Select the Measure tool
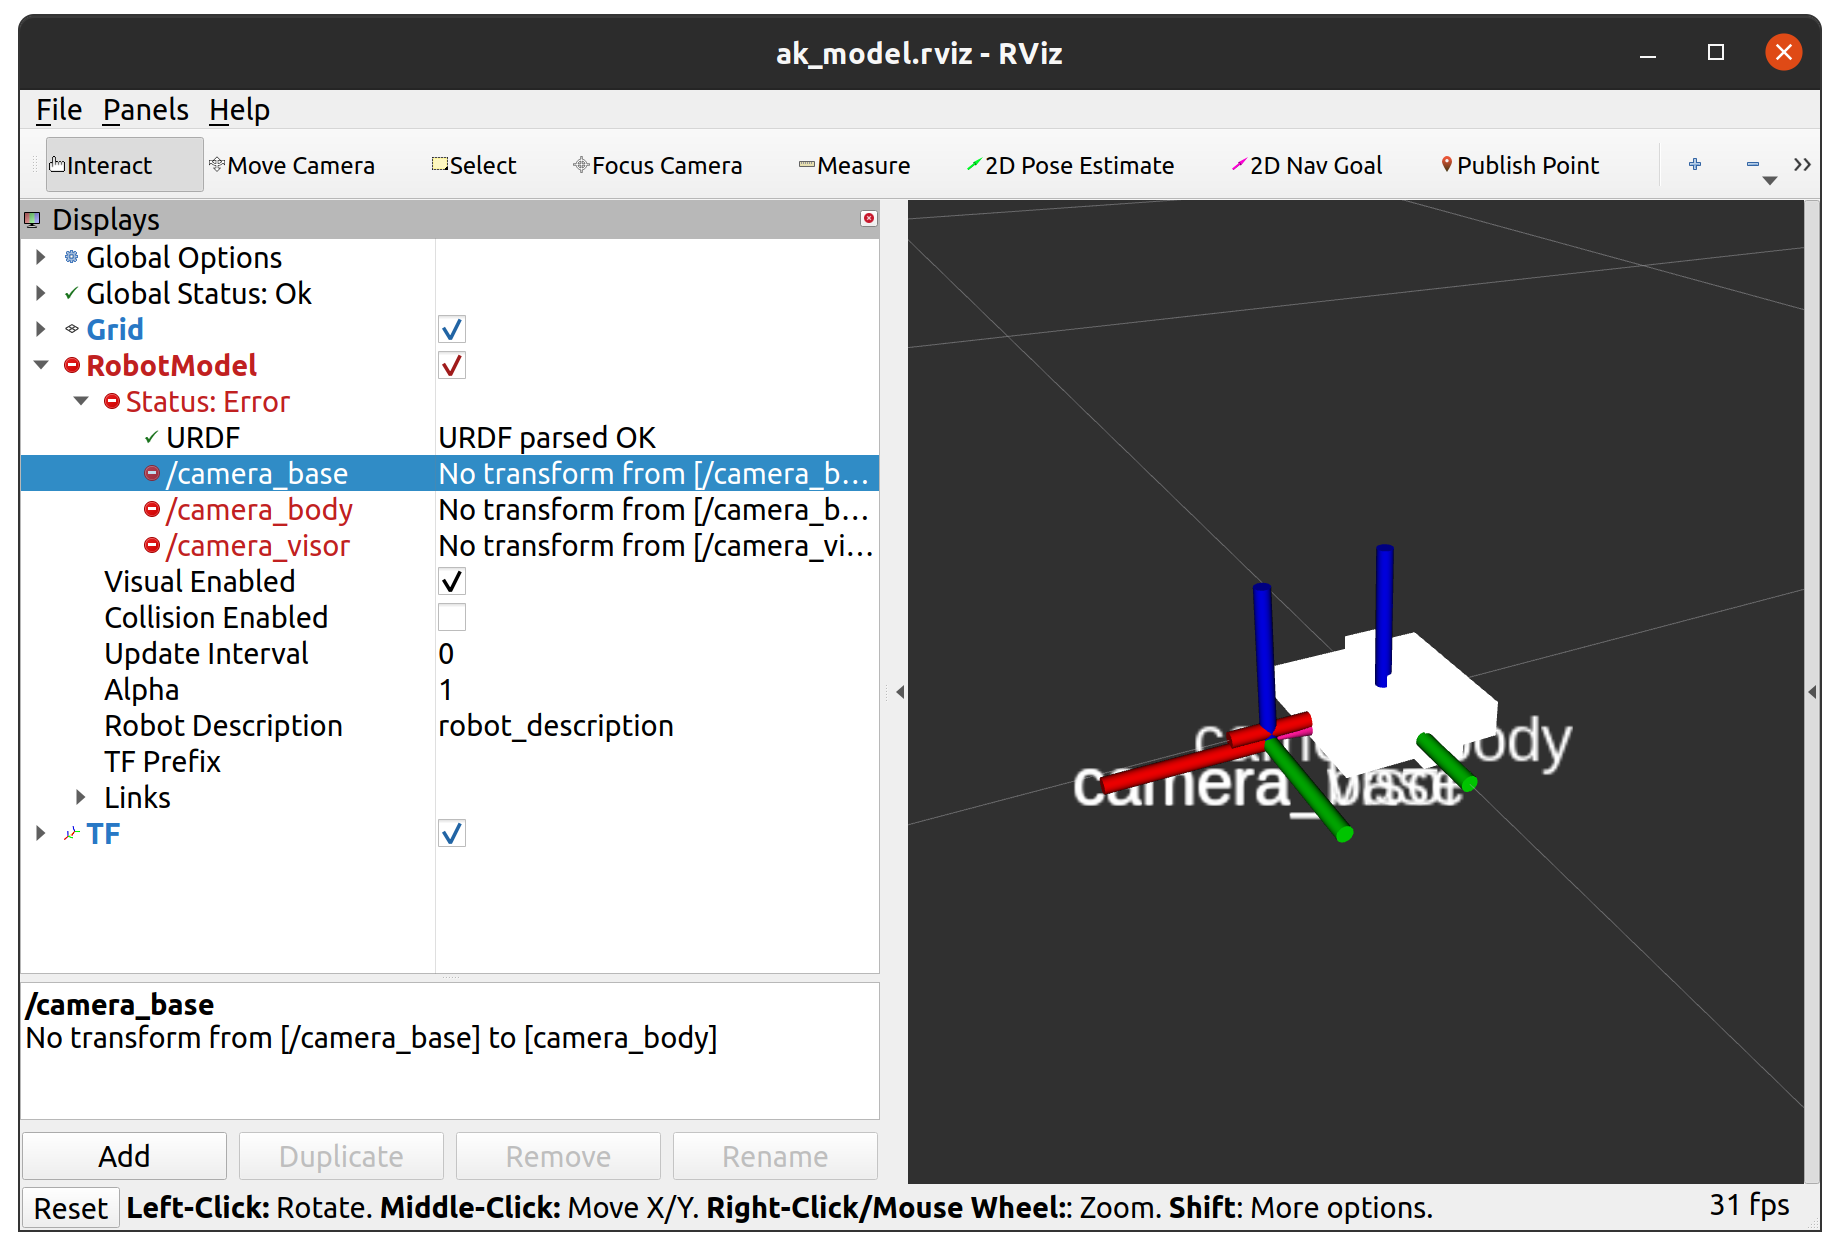The height and width of the screenshot is (1250, 1840). tap(855, 164)
